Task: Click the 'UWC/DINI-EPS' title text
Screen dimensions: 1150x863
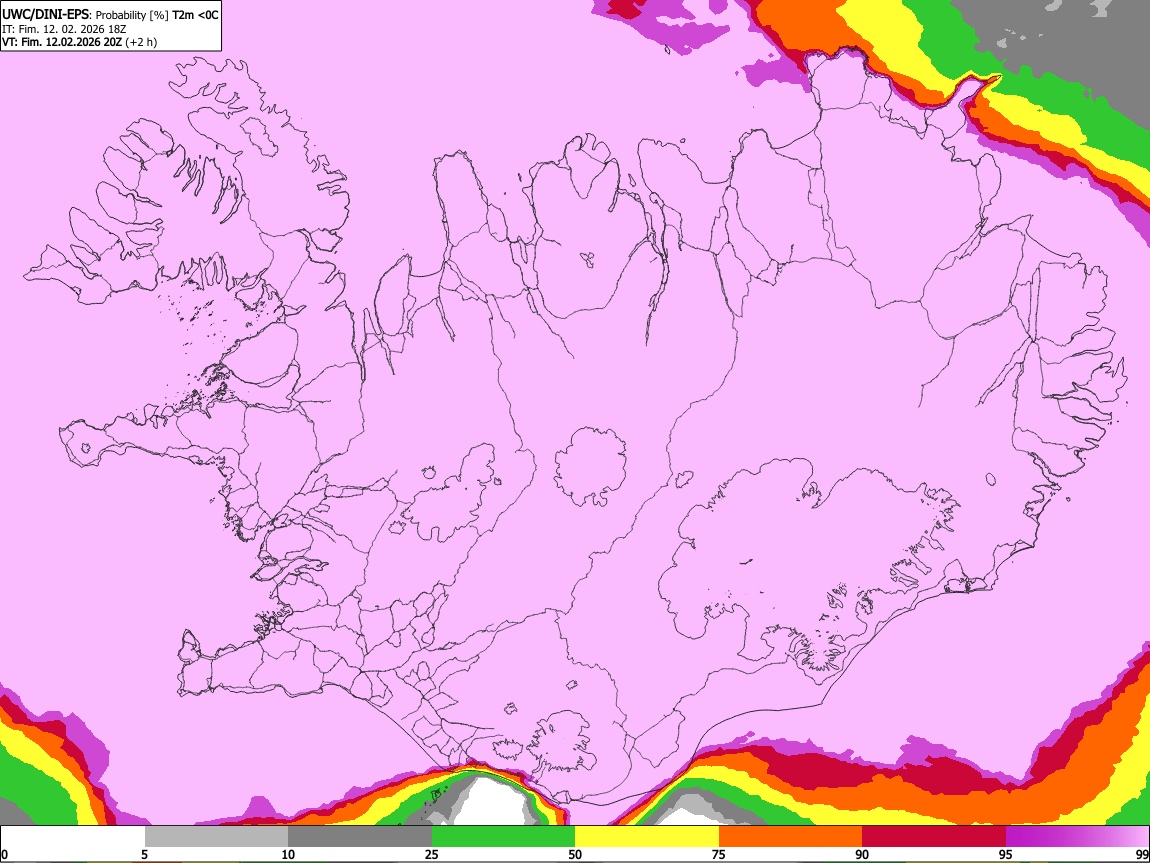Action: (x=45, y=15)
